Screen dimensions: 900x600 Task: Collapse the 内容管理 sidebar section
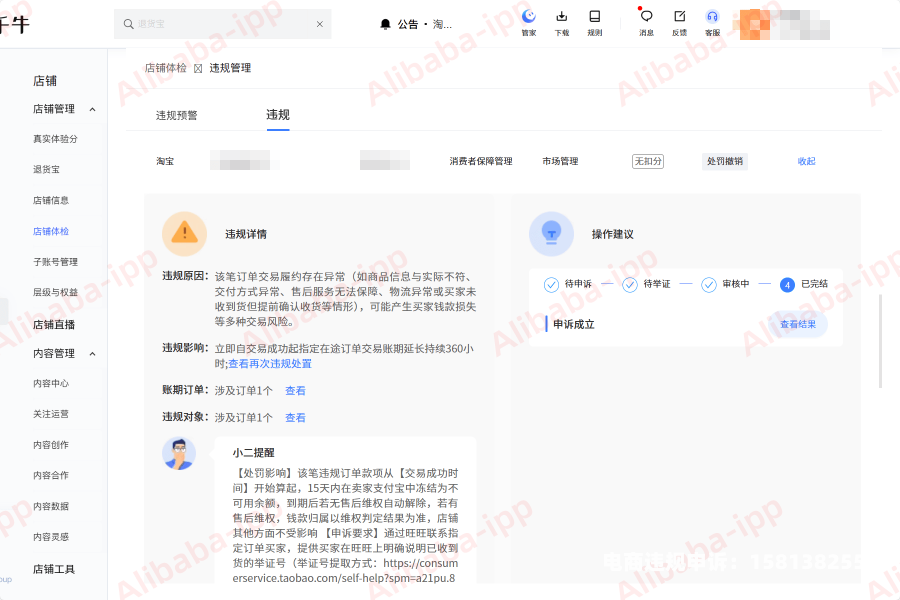(93, 354)
